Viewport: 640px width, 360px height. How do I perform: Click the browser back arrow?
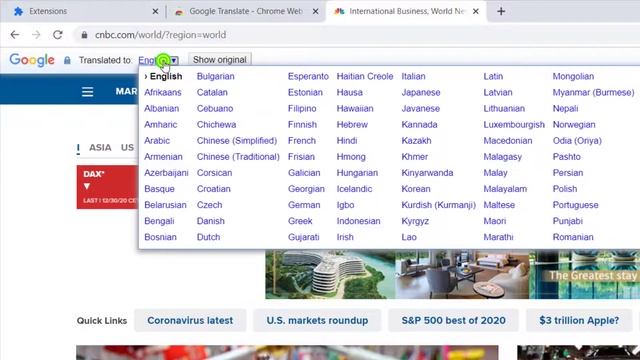click(15, 35)
